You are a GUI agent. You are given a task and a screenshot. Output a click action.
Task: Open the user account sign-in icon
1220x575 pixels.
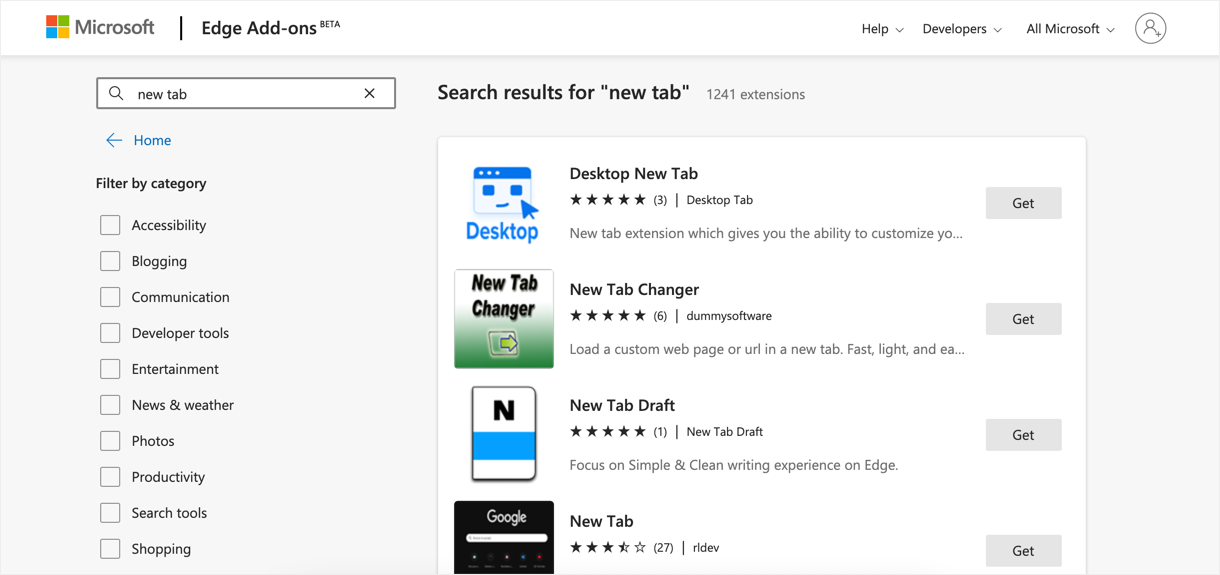pos(1150,28)
